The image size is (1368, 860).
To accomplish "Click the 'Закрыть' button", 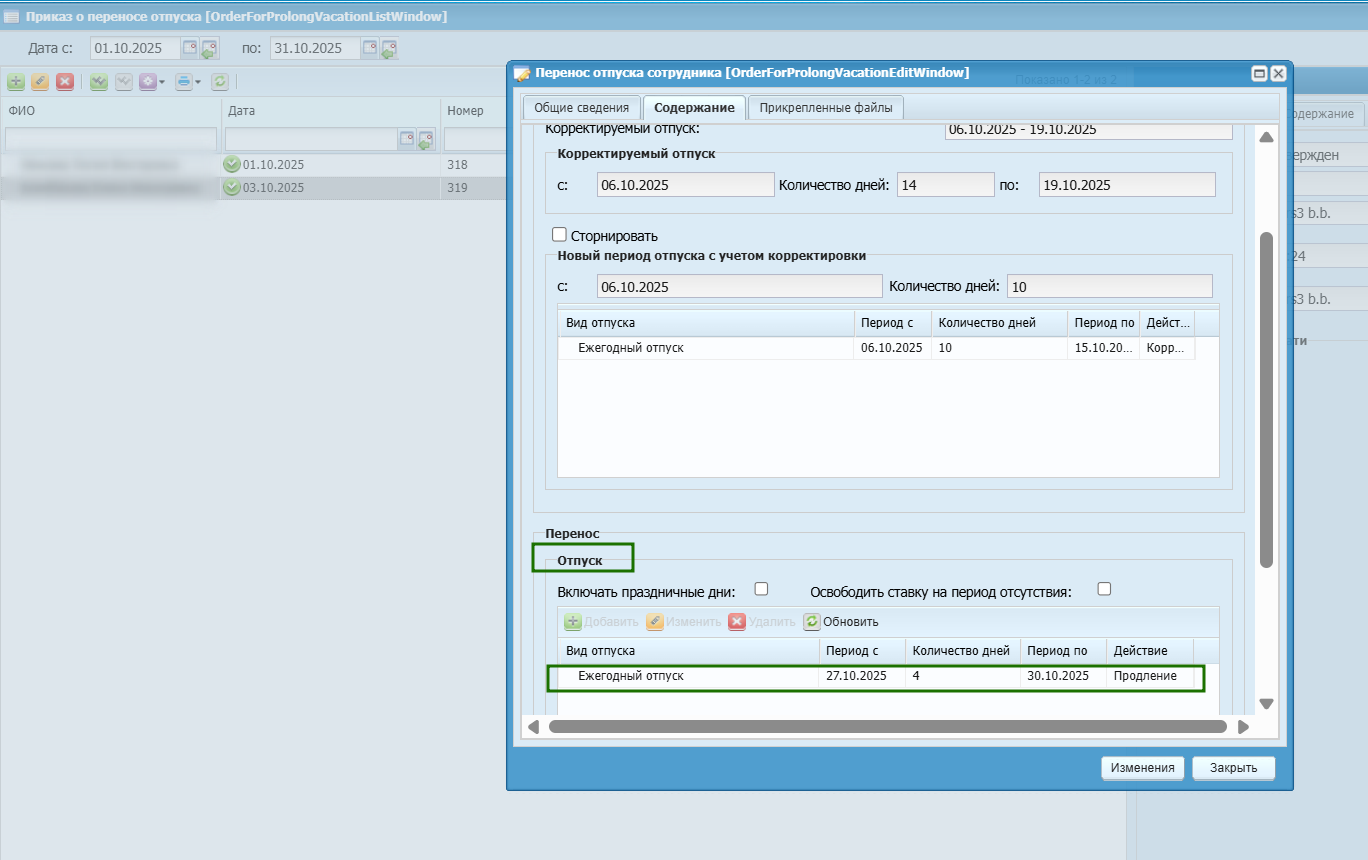I will pos(1234,768).
